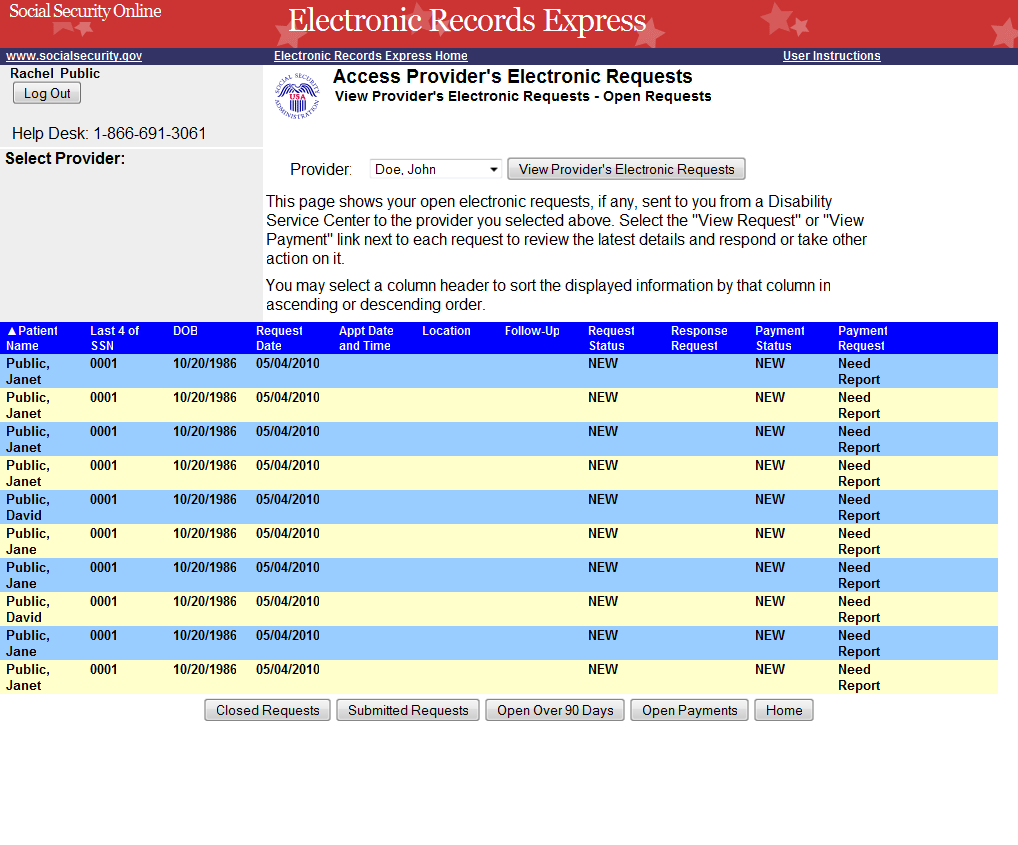Screen dimensions: 1018x845
Task: Show Submitted Requests
Action: point(408,710)
